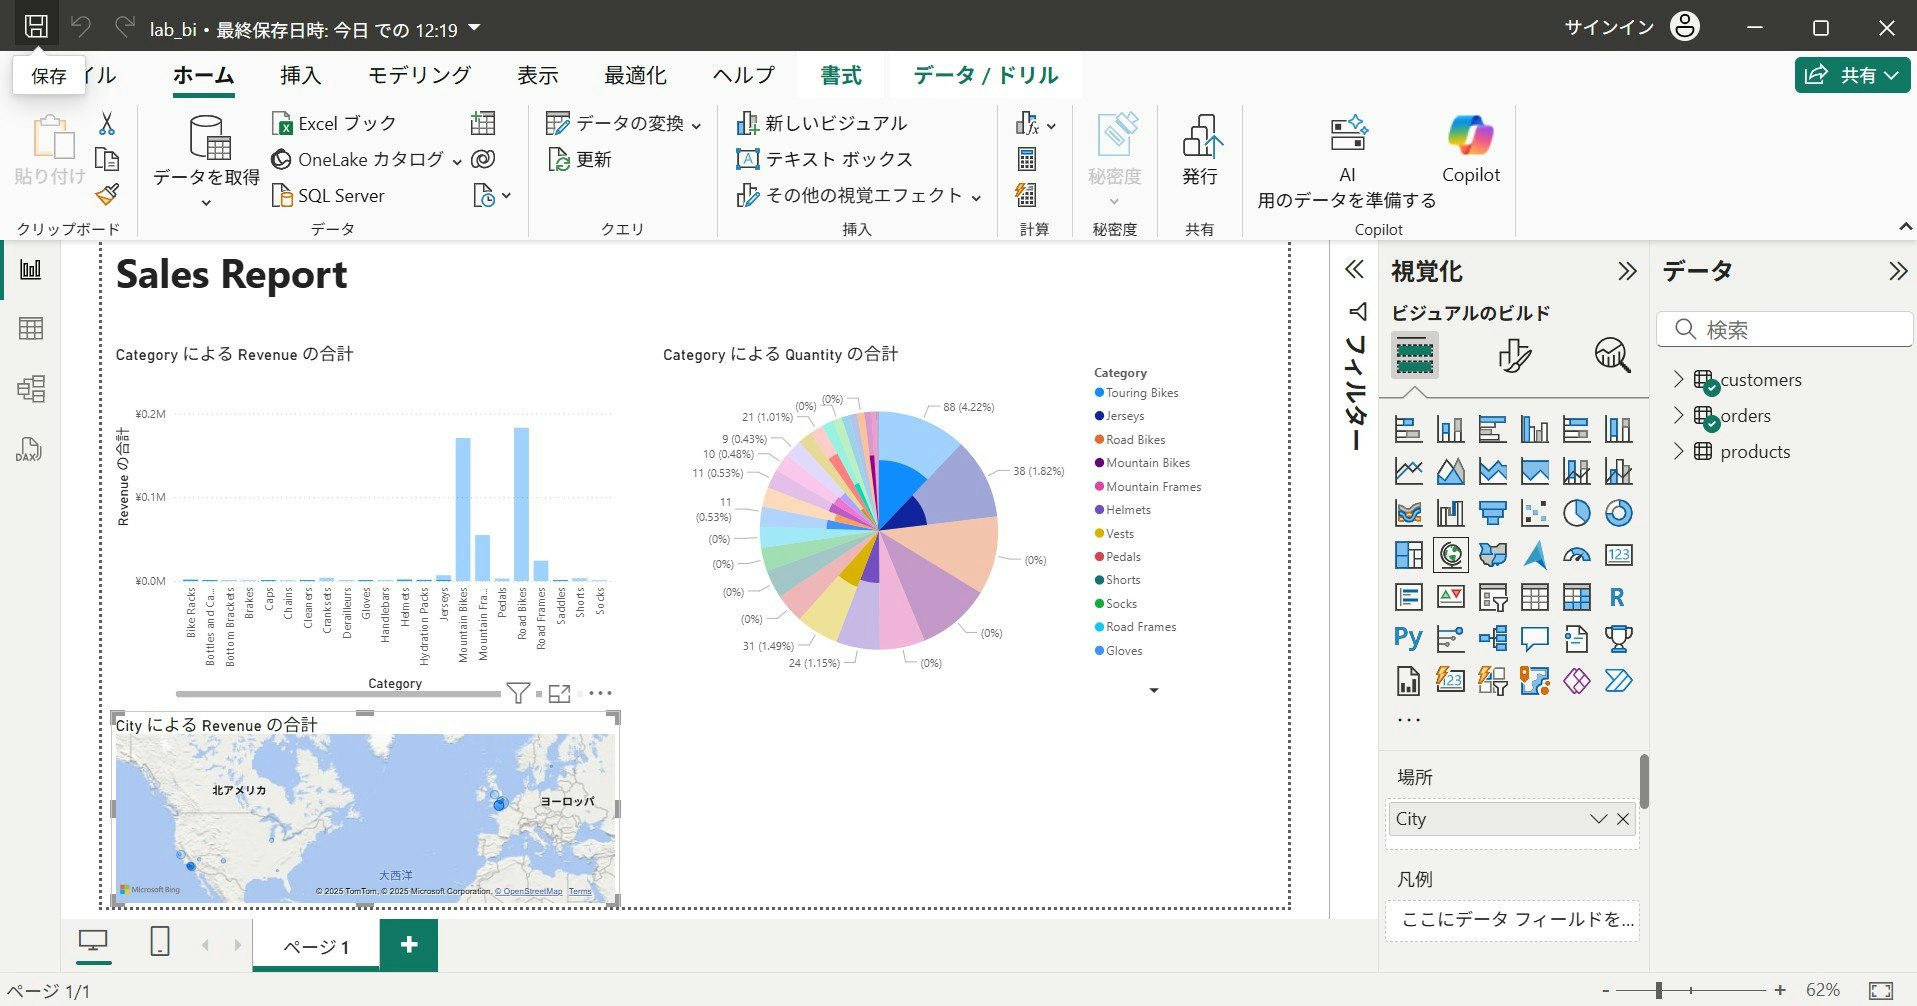Click 更新 to refresh the data

click(579, 159)
